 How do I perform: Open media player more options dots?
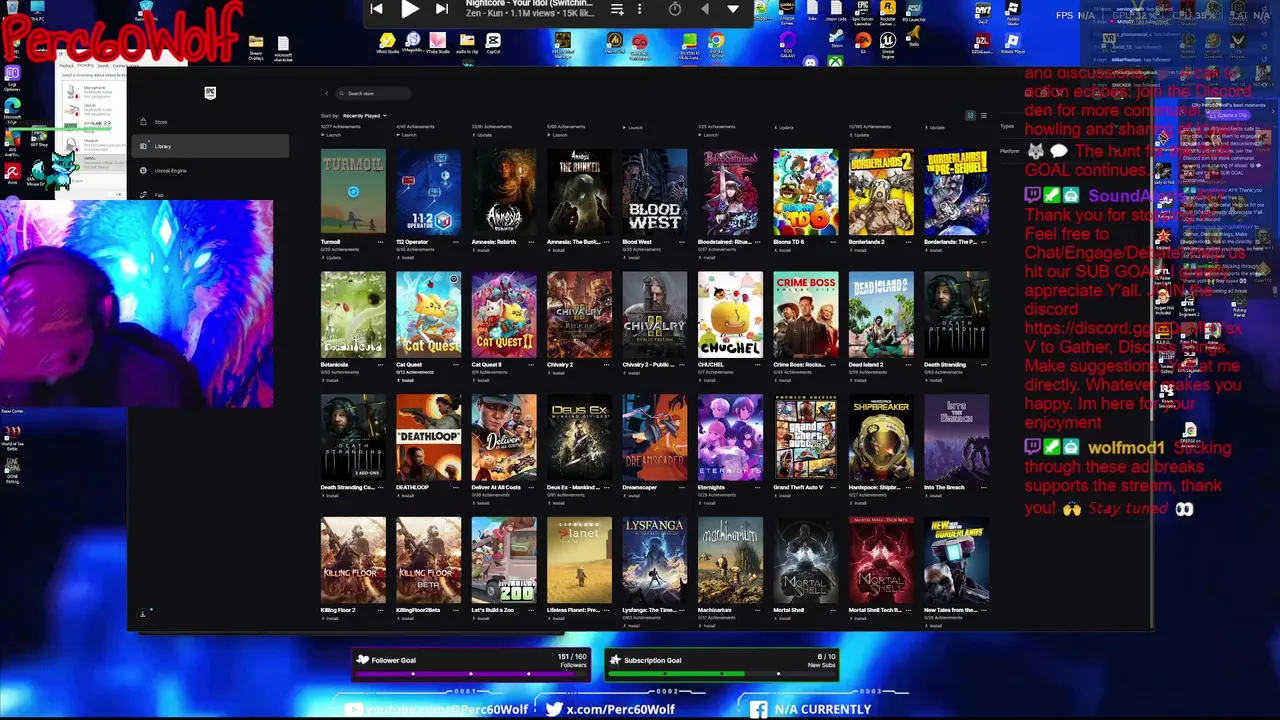(x=640, y=9)
